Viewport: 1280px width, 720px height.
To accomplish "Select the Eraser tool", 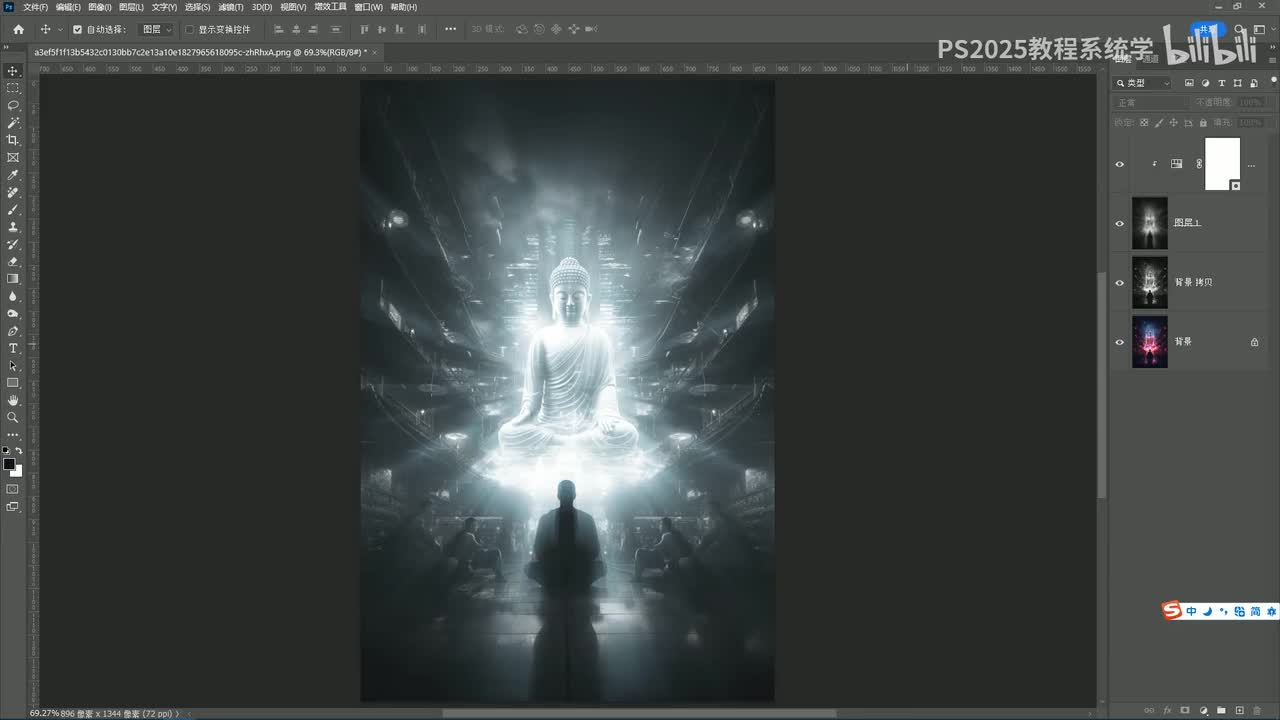I will [x=13, y=261].
